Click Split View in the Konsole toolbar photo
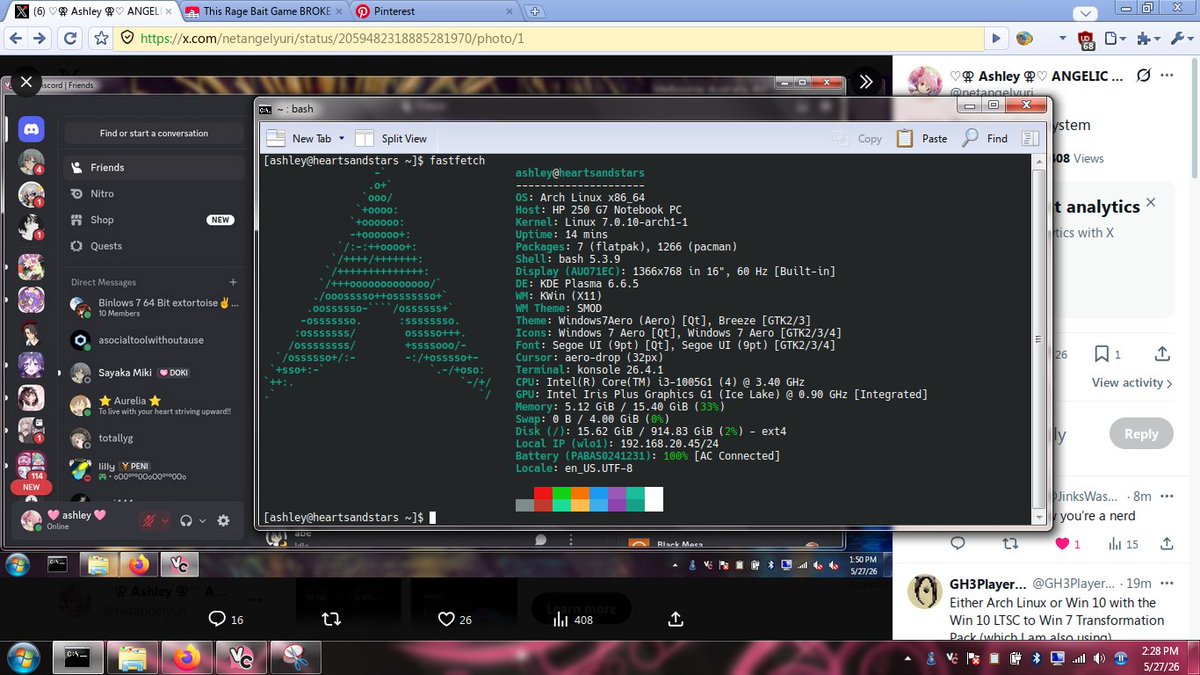 [x=391, y=138]
